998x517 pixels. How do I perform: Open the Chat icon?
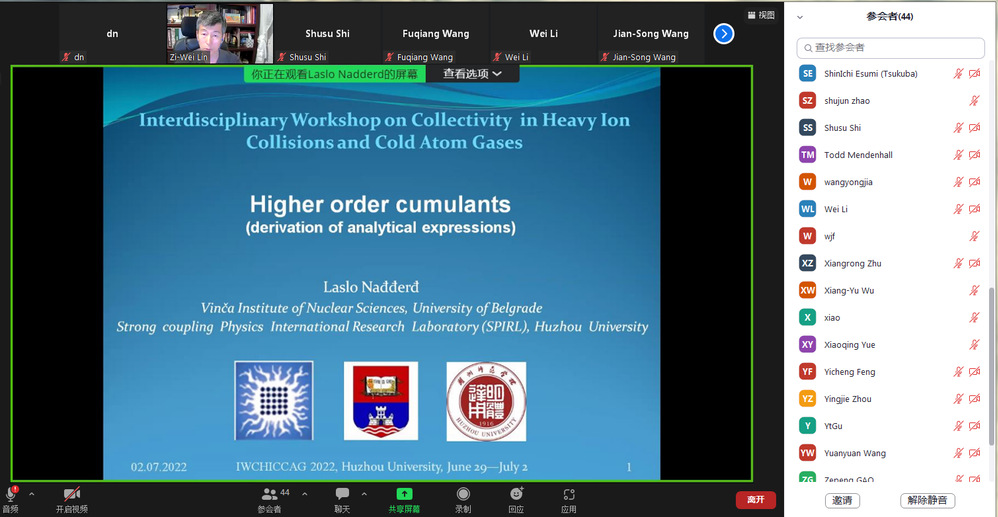(x=342, y=494)
